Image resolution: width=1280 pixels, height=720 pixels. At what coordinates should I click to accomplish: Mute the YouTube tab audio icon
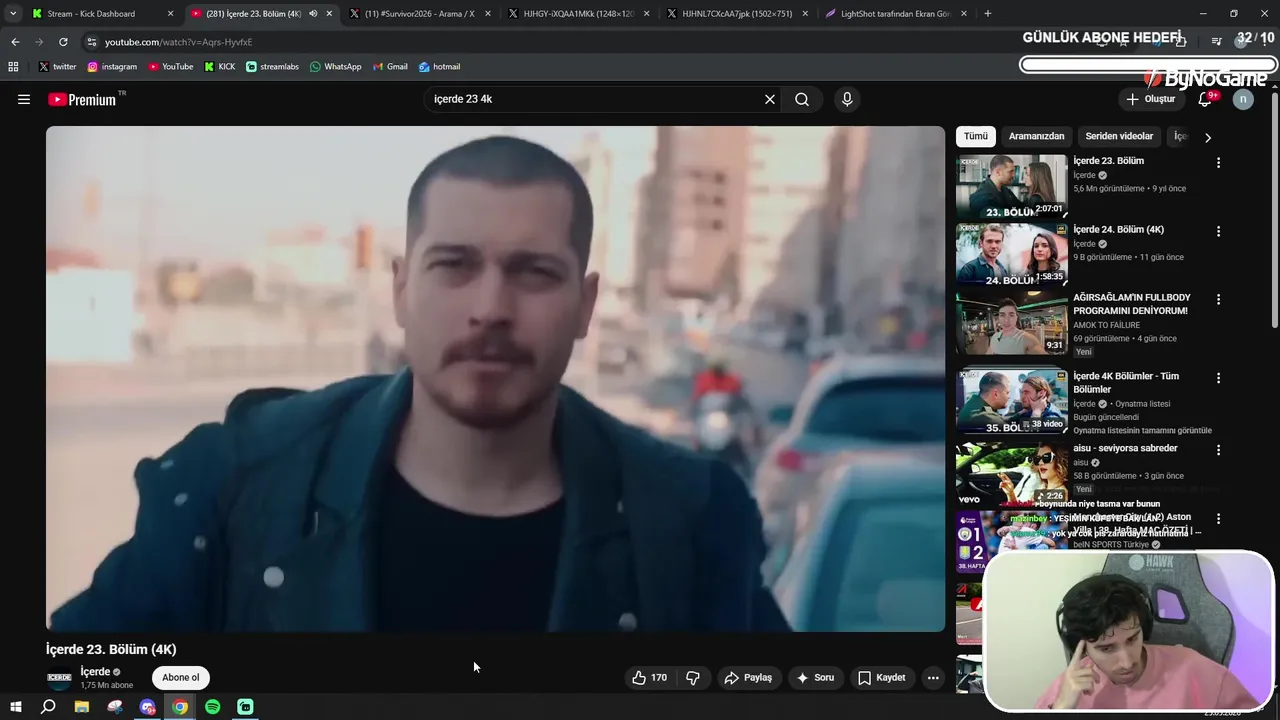pyautogui.click(x=313, y=14)
